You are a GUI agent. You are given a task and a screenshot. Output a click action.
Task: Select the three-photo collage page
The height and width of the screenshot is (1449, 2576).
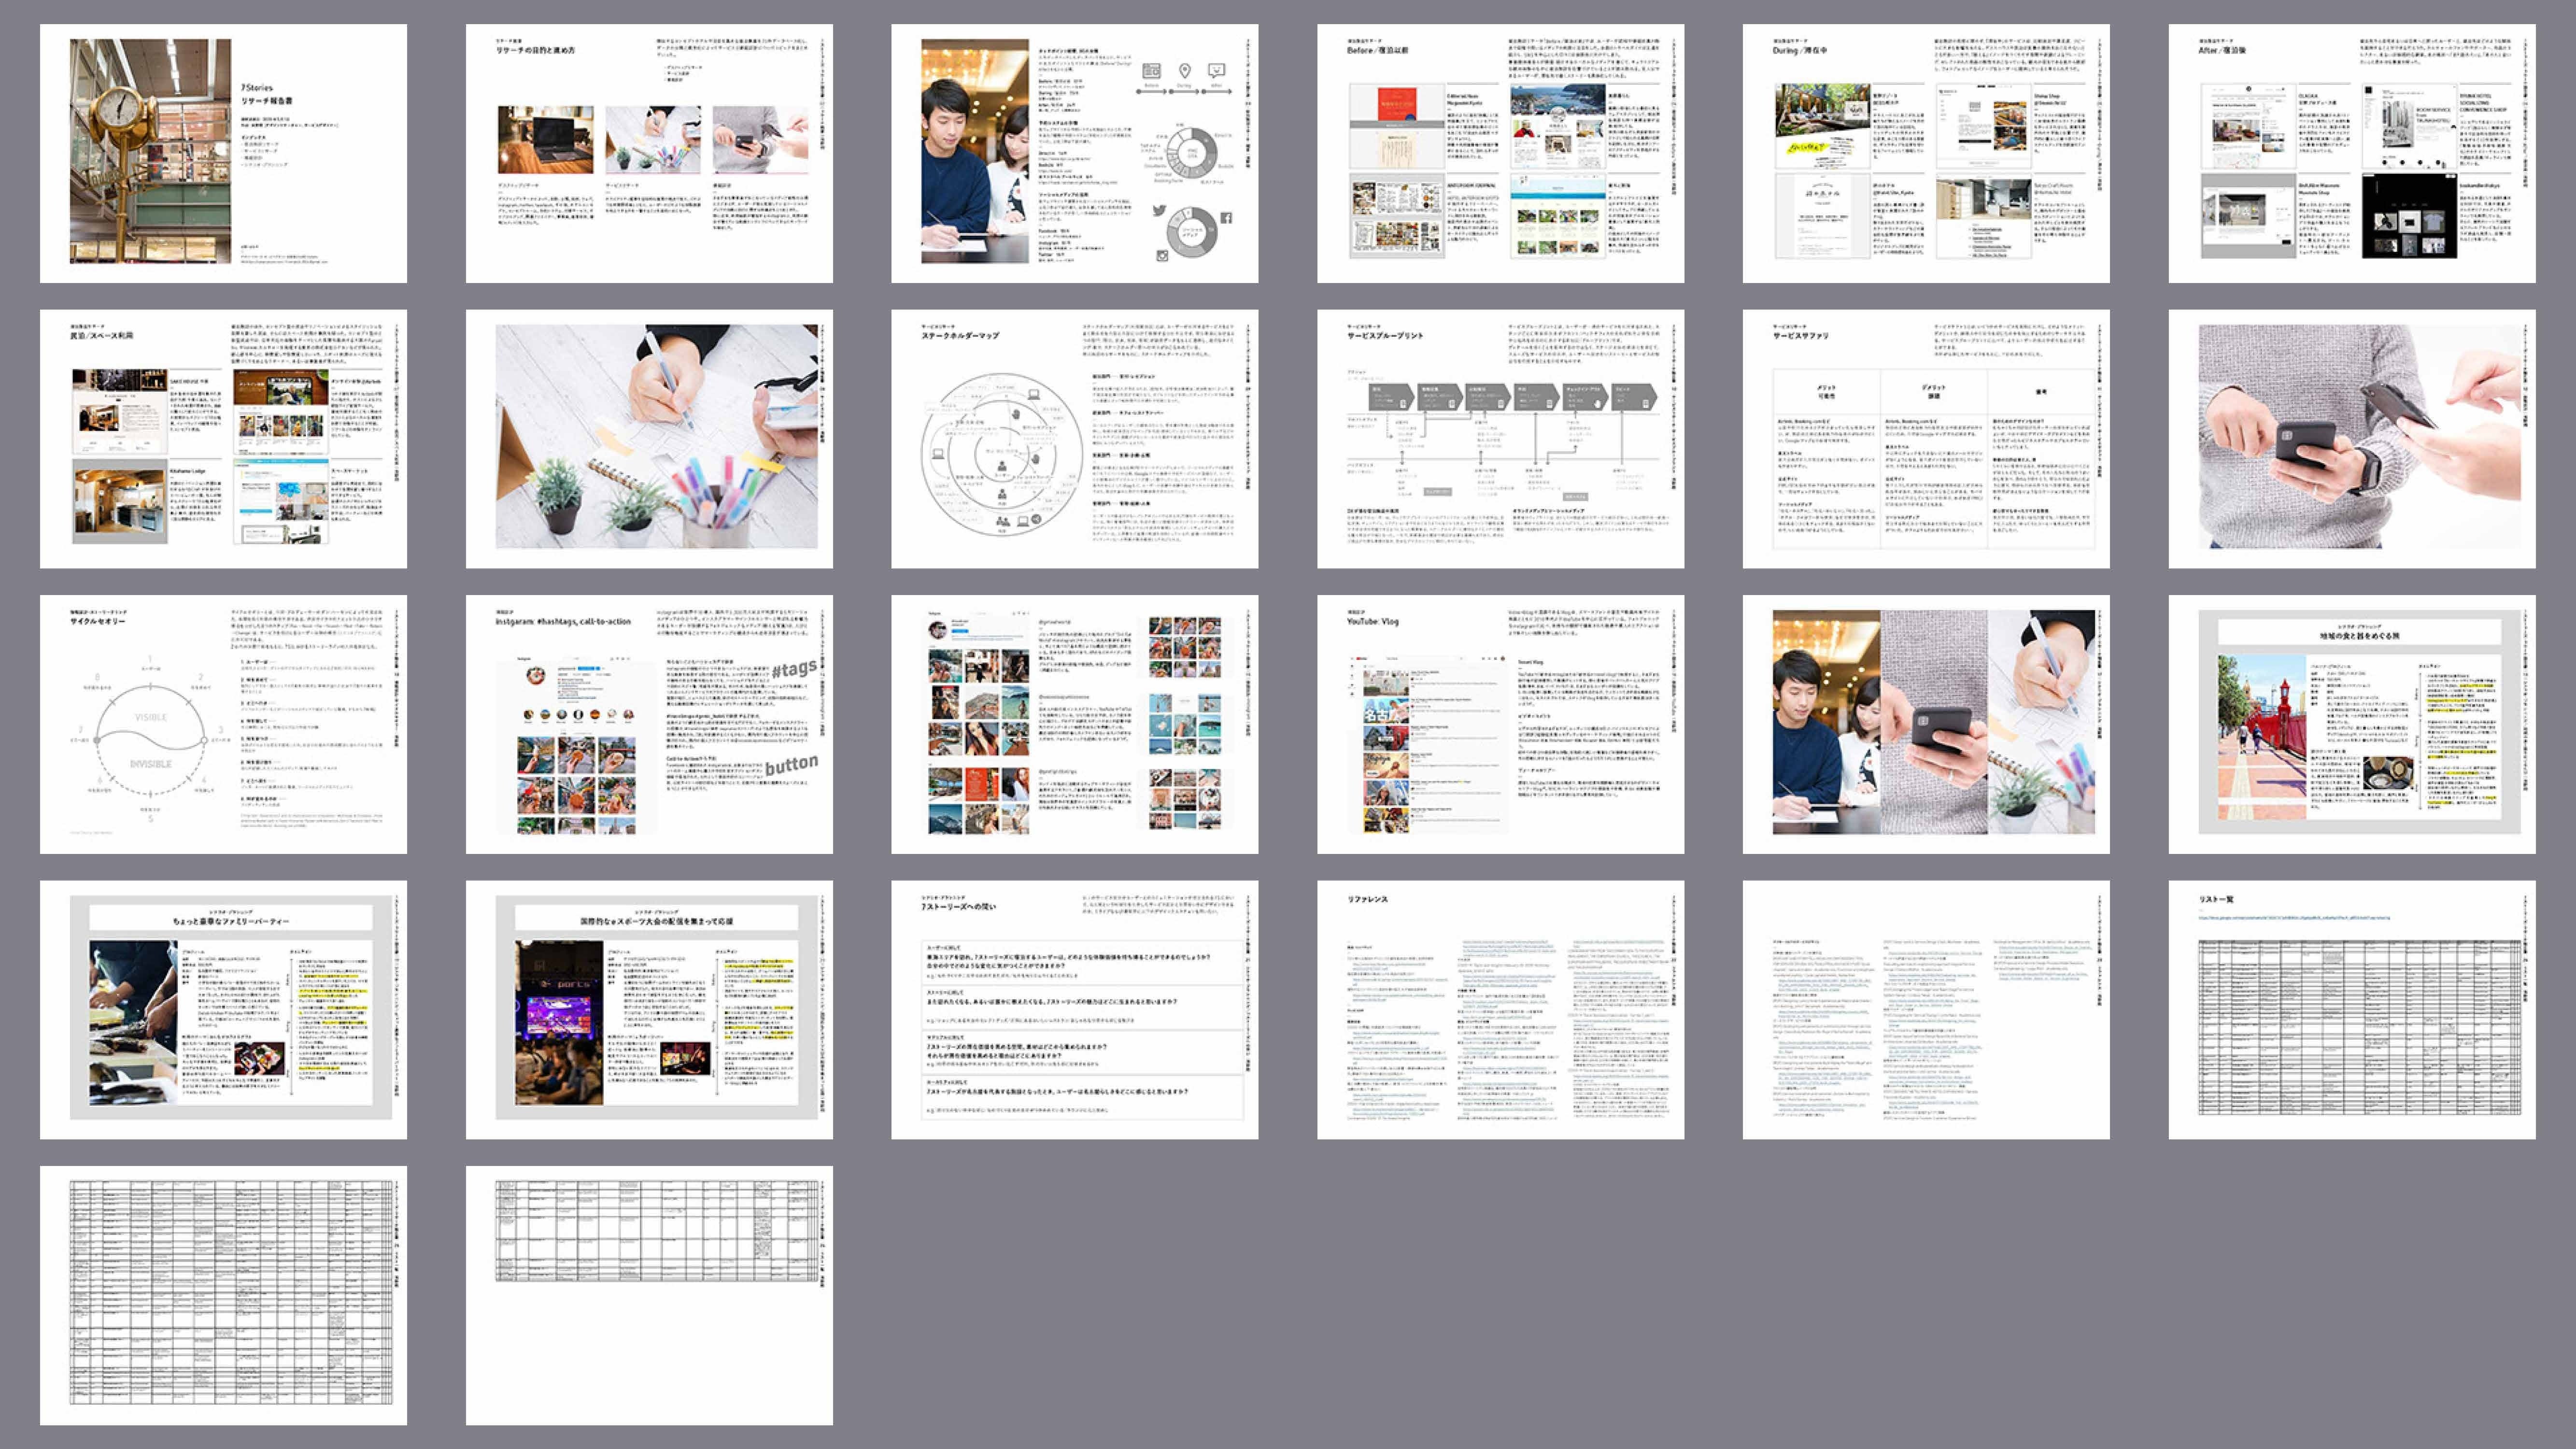1926,724
